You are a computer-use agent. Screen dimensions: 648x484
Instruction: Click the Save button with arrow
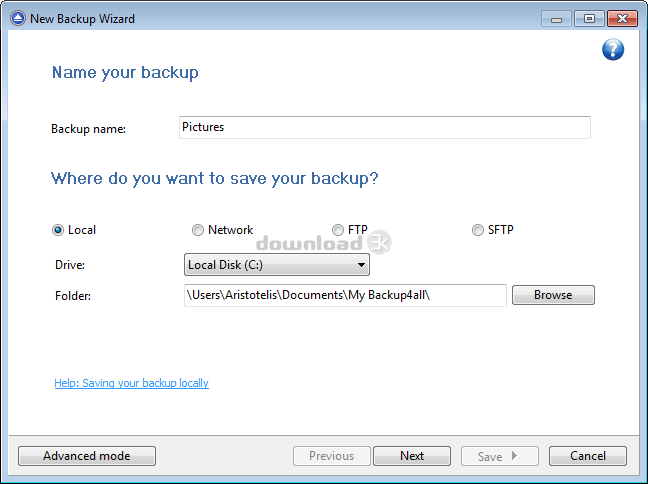[500, 456]
